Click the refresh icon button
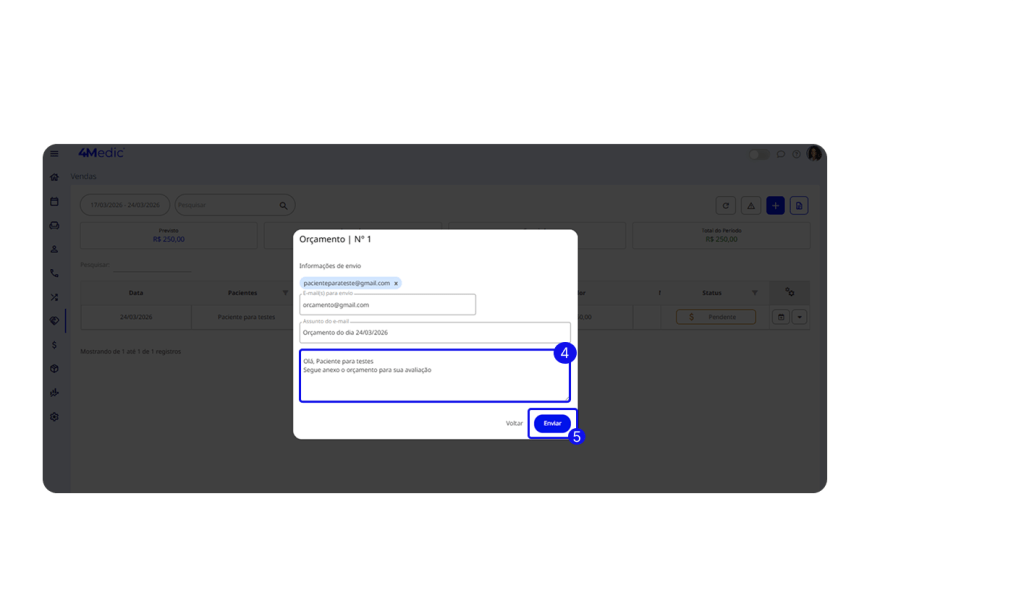Viewport: 1024px width, 598px height. 726,205
